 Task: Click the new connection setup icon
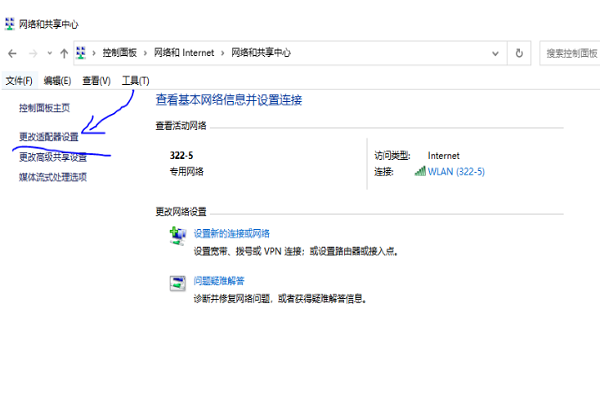(x=178, y=235)
